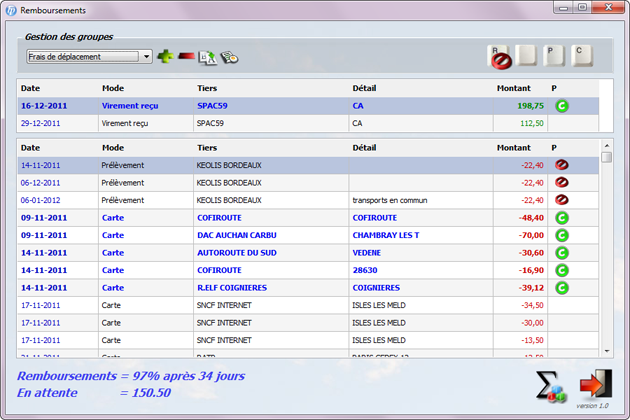The width and height of the screenshot is (630, 420).
Task: Click the -30,00 SNCF INTERNET amount
Action: click(x=532, y=323)
